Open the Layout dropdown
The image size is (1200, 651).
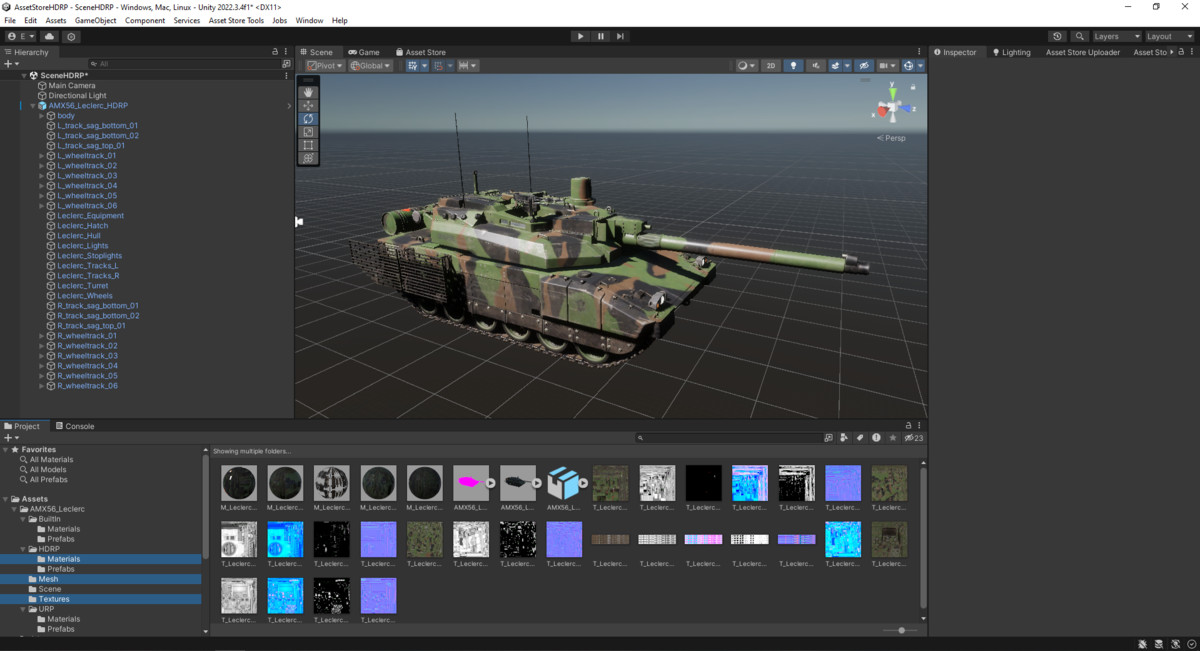(1171, 36)
